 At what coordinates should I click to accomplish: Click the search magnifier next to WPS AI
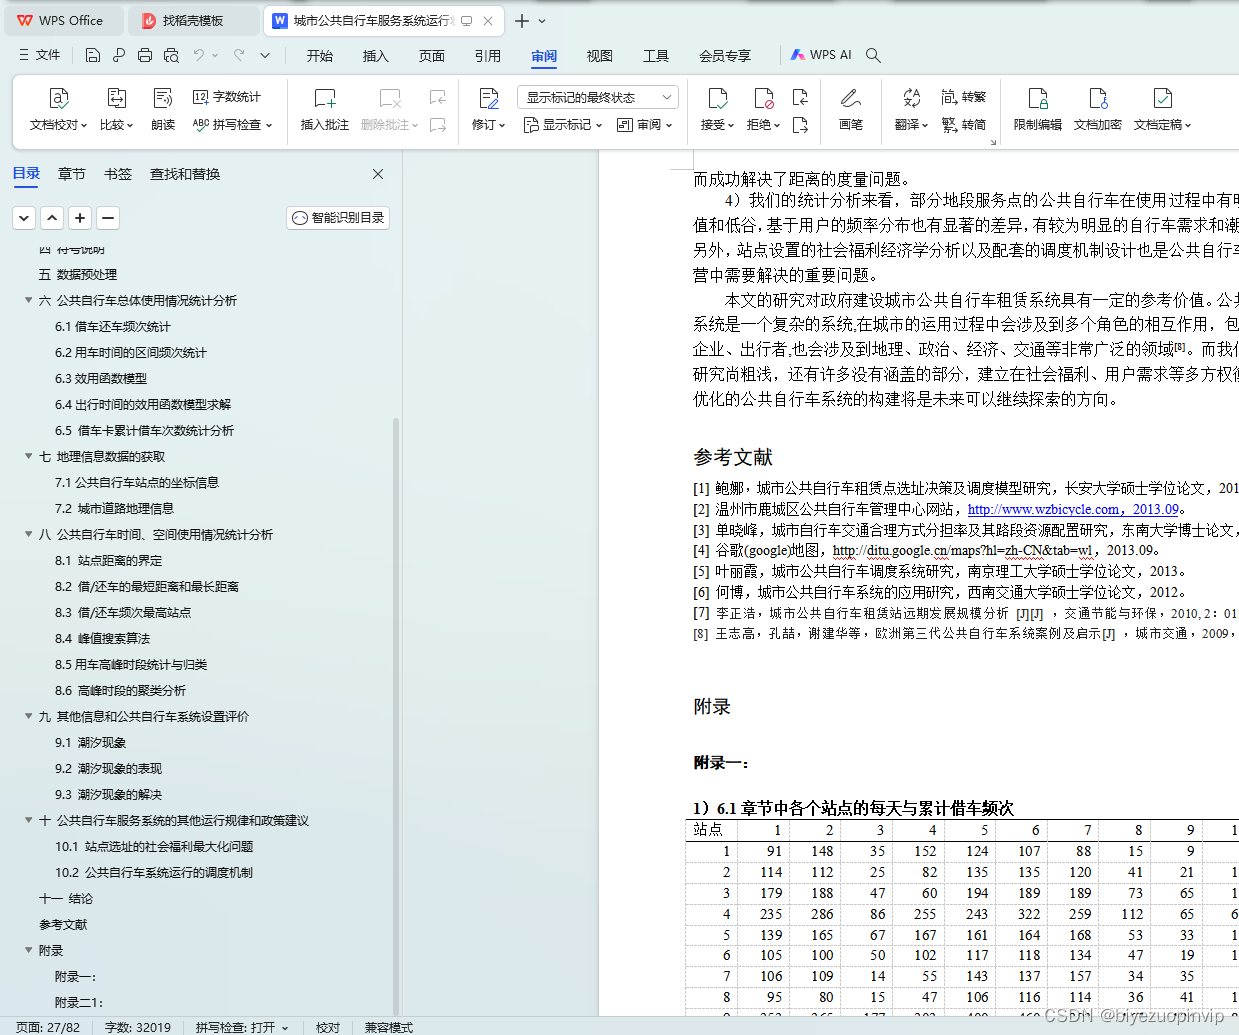pyautogui.click(x=873, y=55)
